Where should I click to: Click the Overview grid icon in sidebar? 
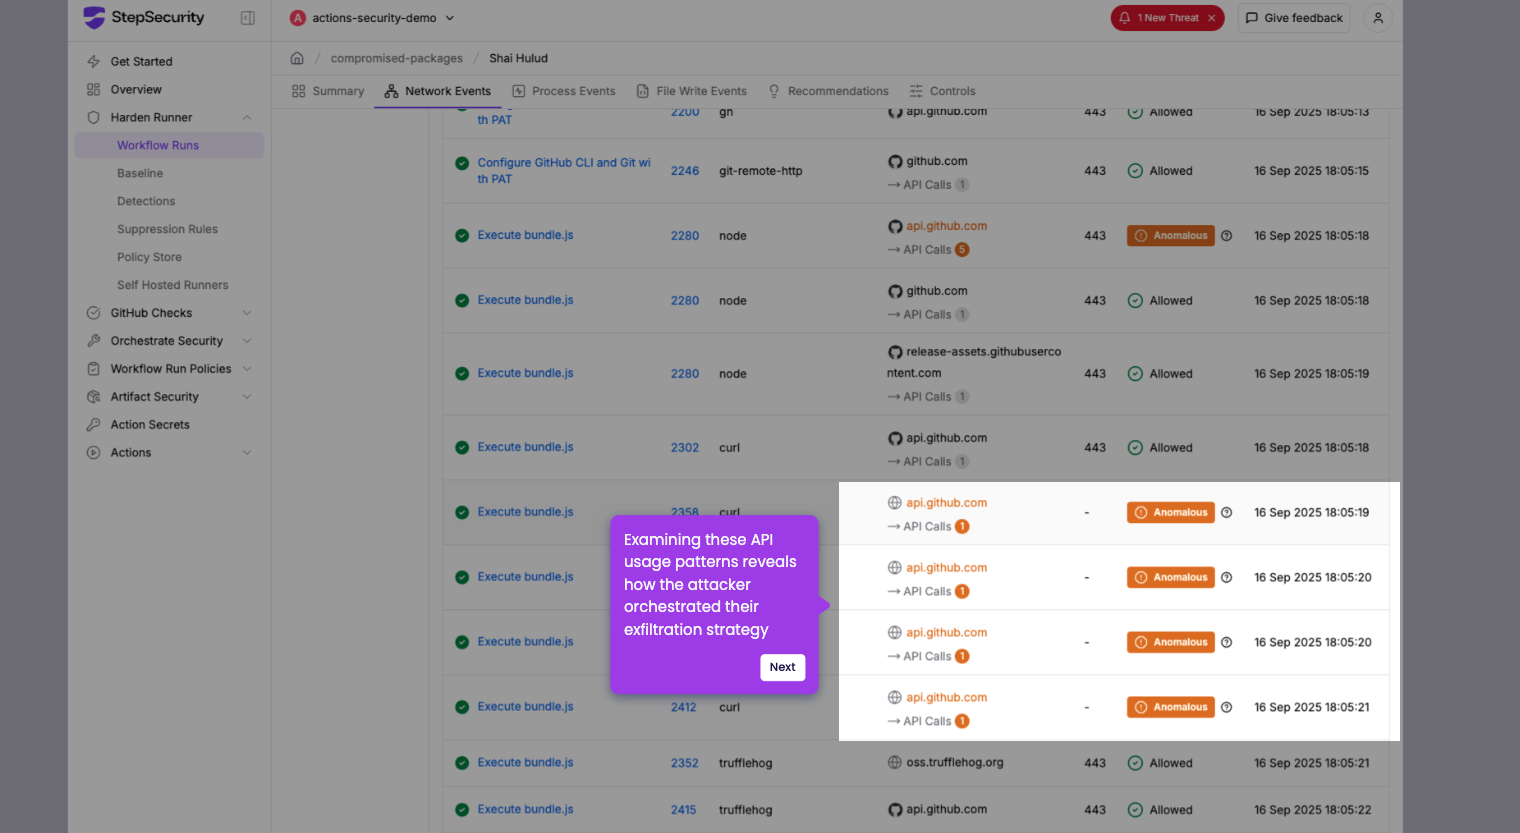click(x=92, y=89)
